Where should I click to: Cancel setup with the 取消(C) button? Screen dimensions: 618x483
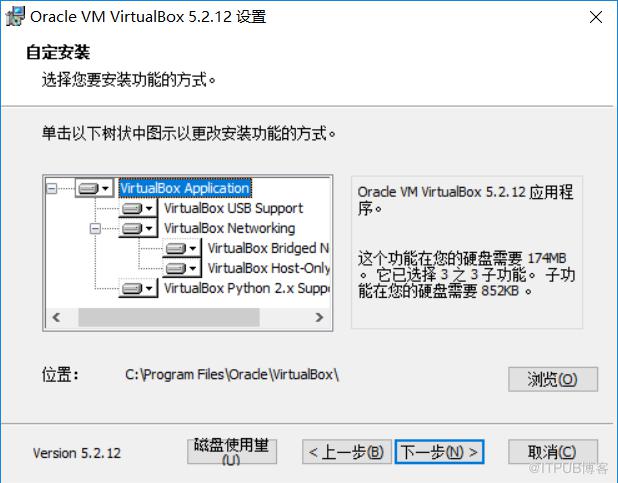[553, 451]
